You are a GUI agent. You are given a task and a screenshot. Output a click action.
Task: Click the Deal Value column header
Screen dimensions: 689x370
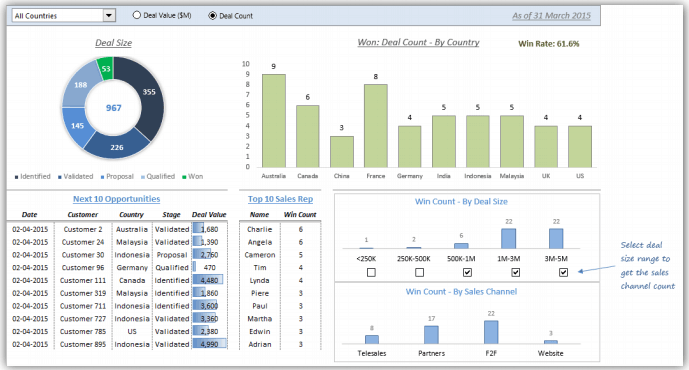click(209, 215)
